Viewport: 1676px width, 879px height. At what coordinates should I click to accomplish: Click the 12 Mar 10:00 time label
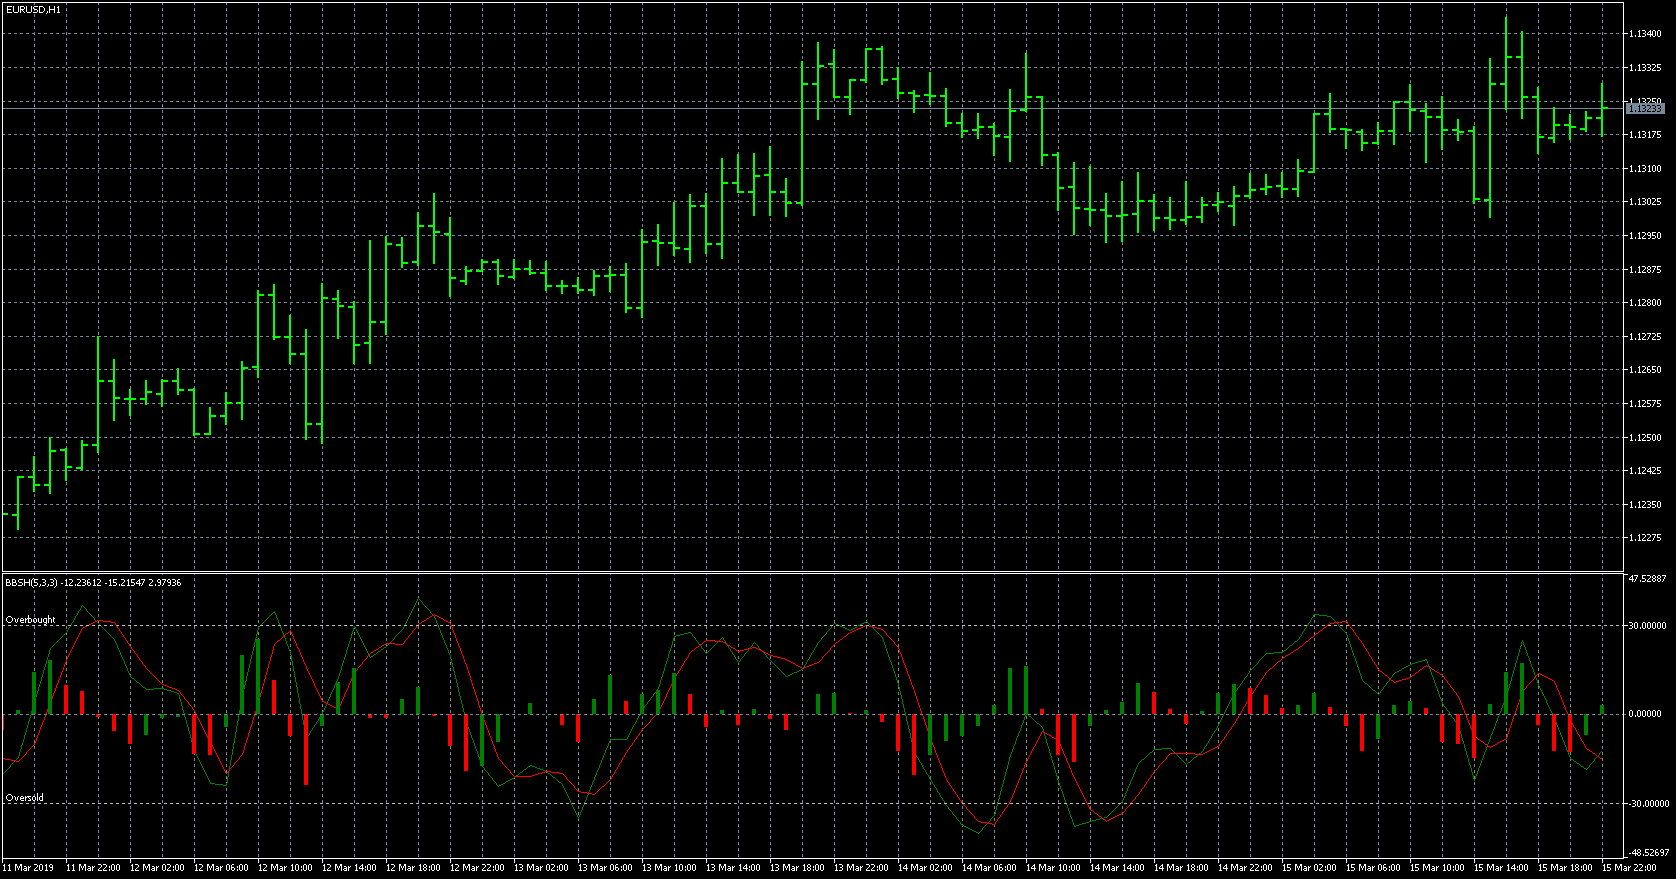coord(284,868)
